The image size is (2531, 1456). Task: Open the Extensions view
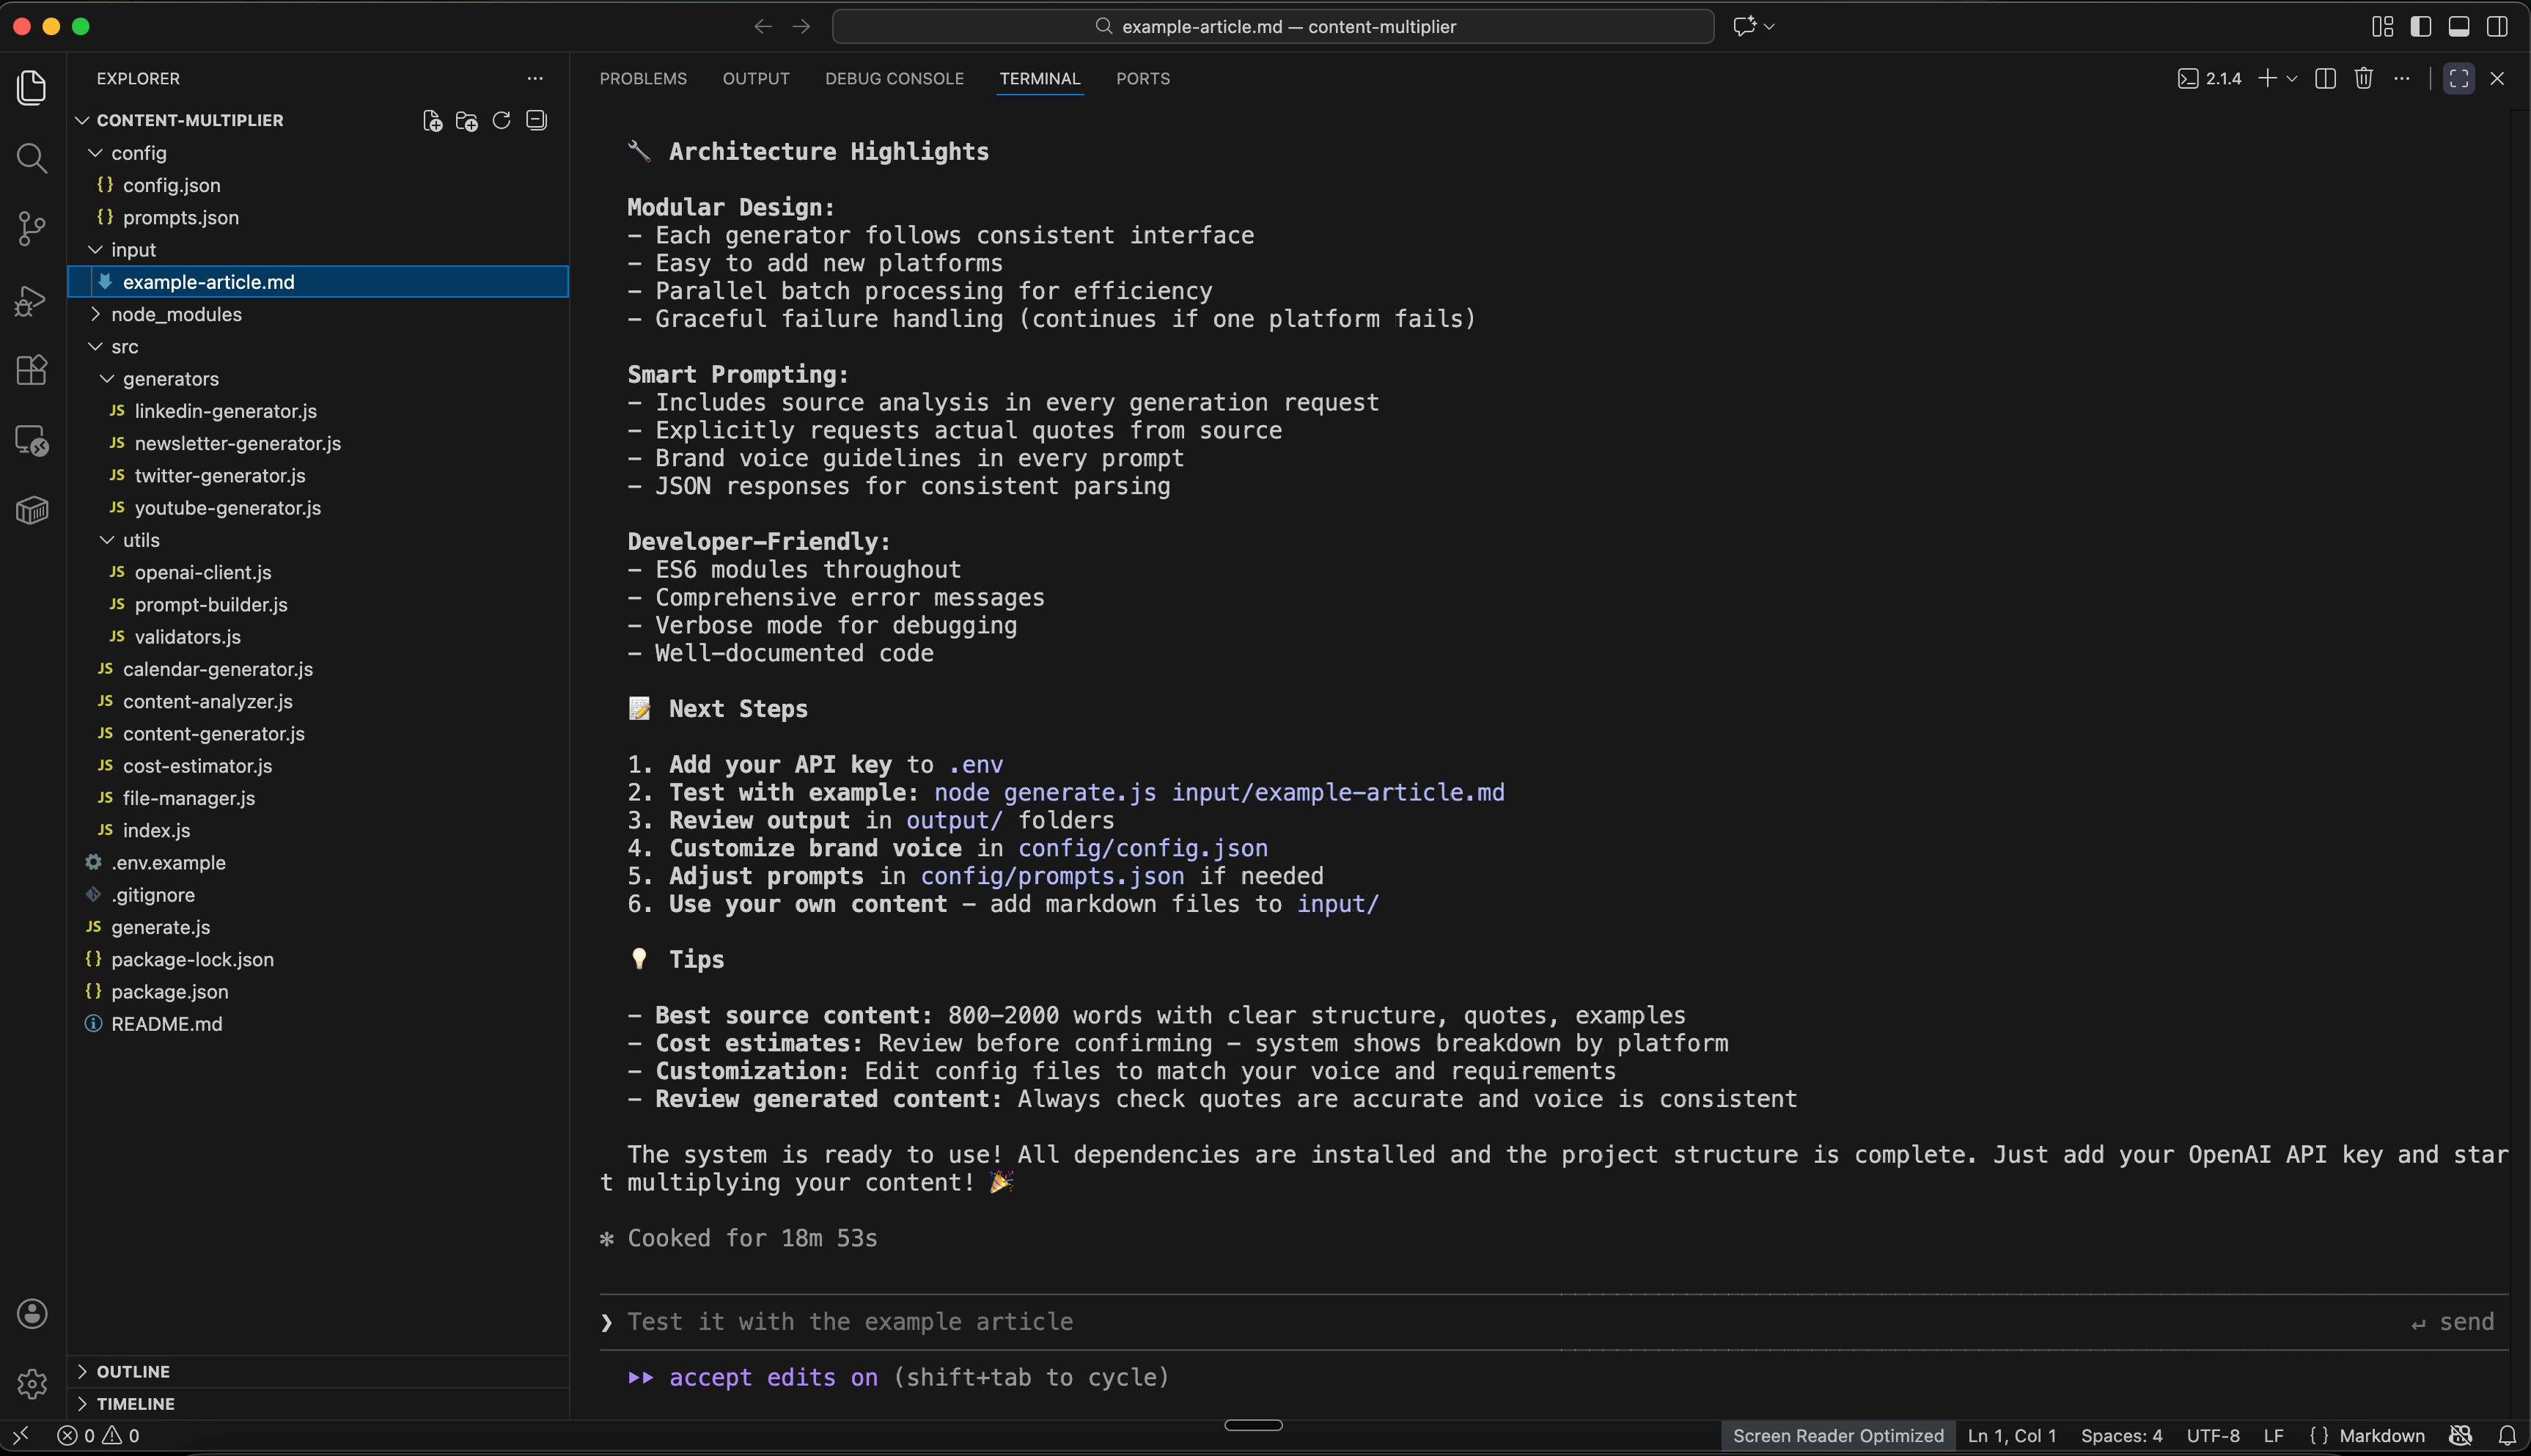point(32,370)
